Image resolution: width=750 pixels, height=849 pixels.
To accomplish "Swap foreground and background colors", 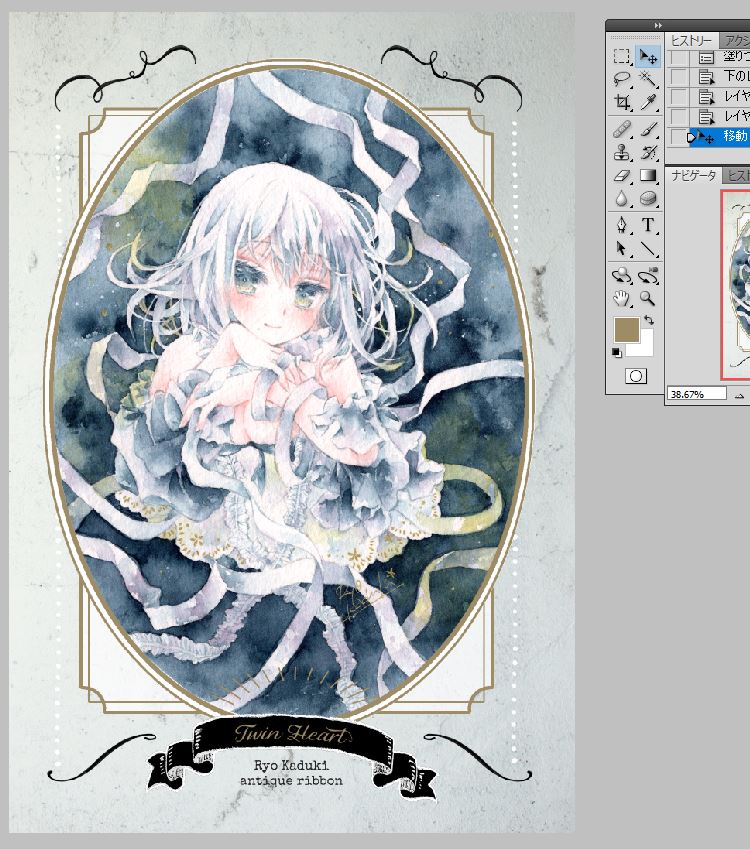I will [x=649, y=321].
